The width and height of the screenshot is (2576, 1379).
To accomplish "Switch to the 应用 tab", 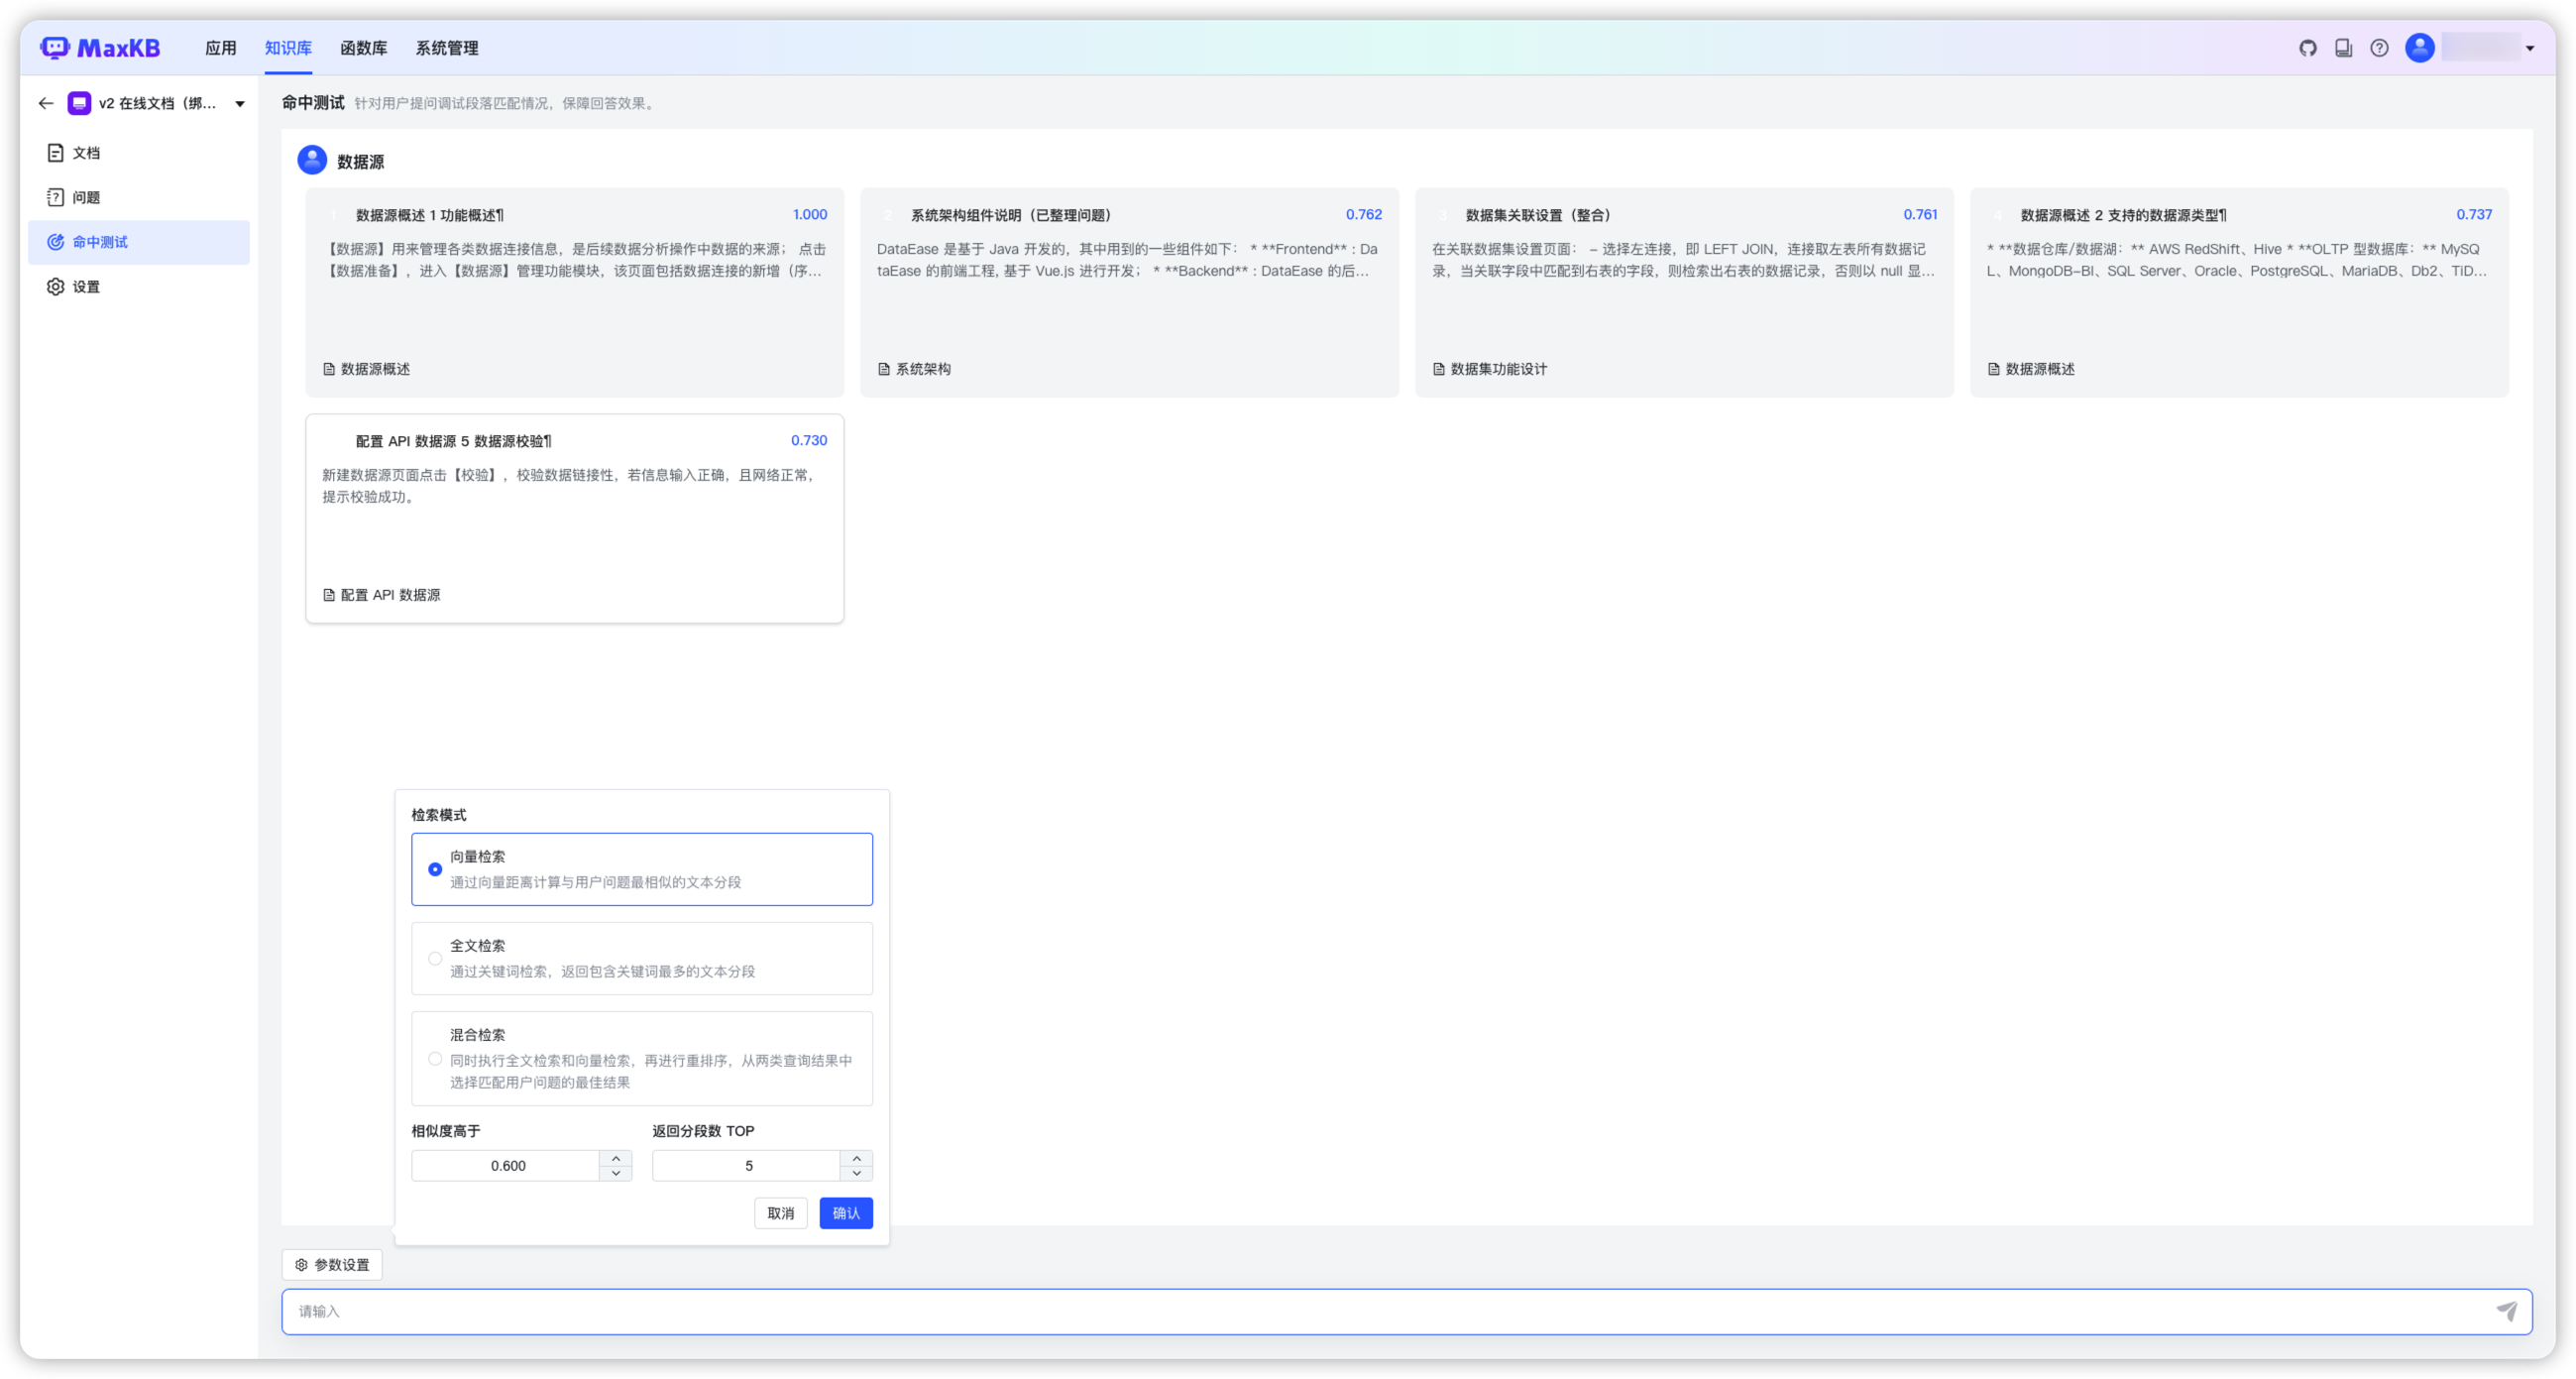I will pos(221,47).
